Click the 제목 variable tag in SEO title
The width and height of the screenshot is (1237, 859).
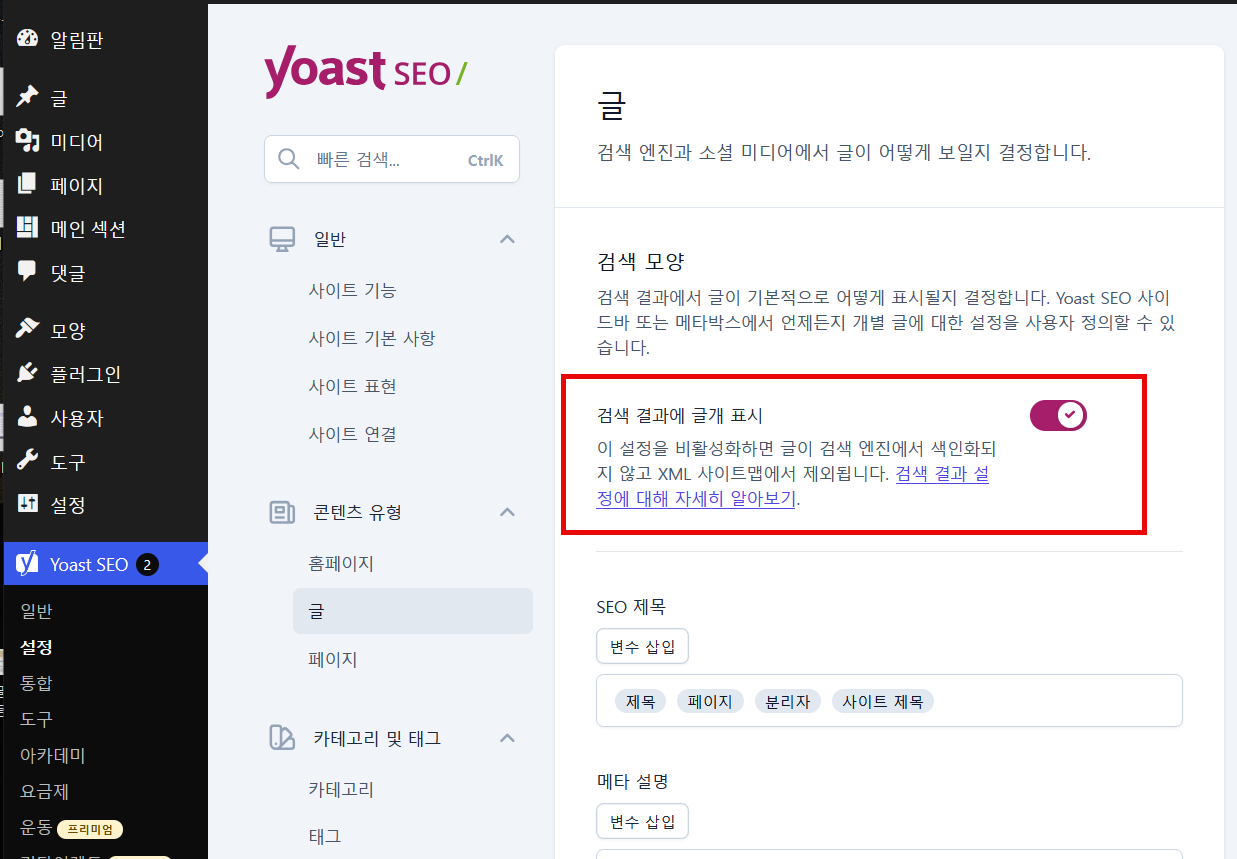pos(640,701)
